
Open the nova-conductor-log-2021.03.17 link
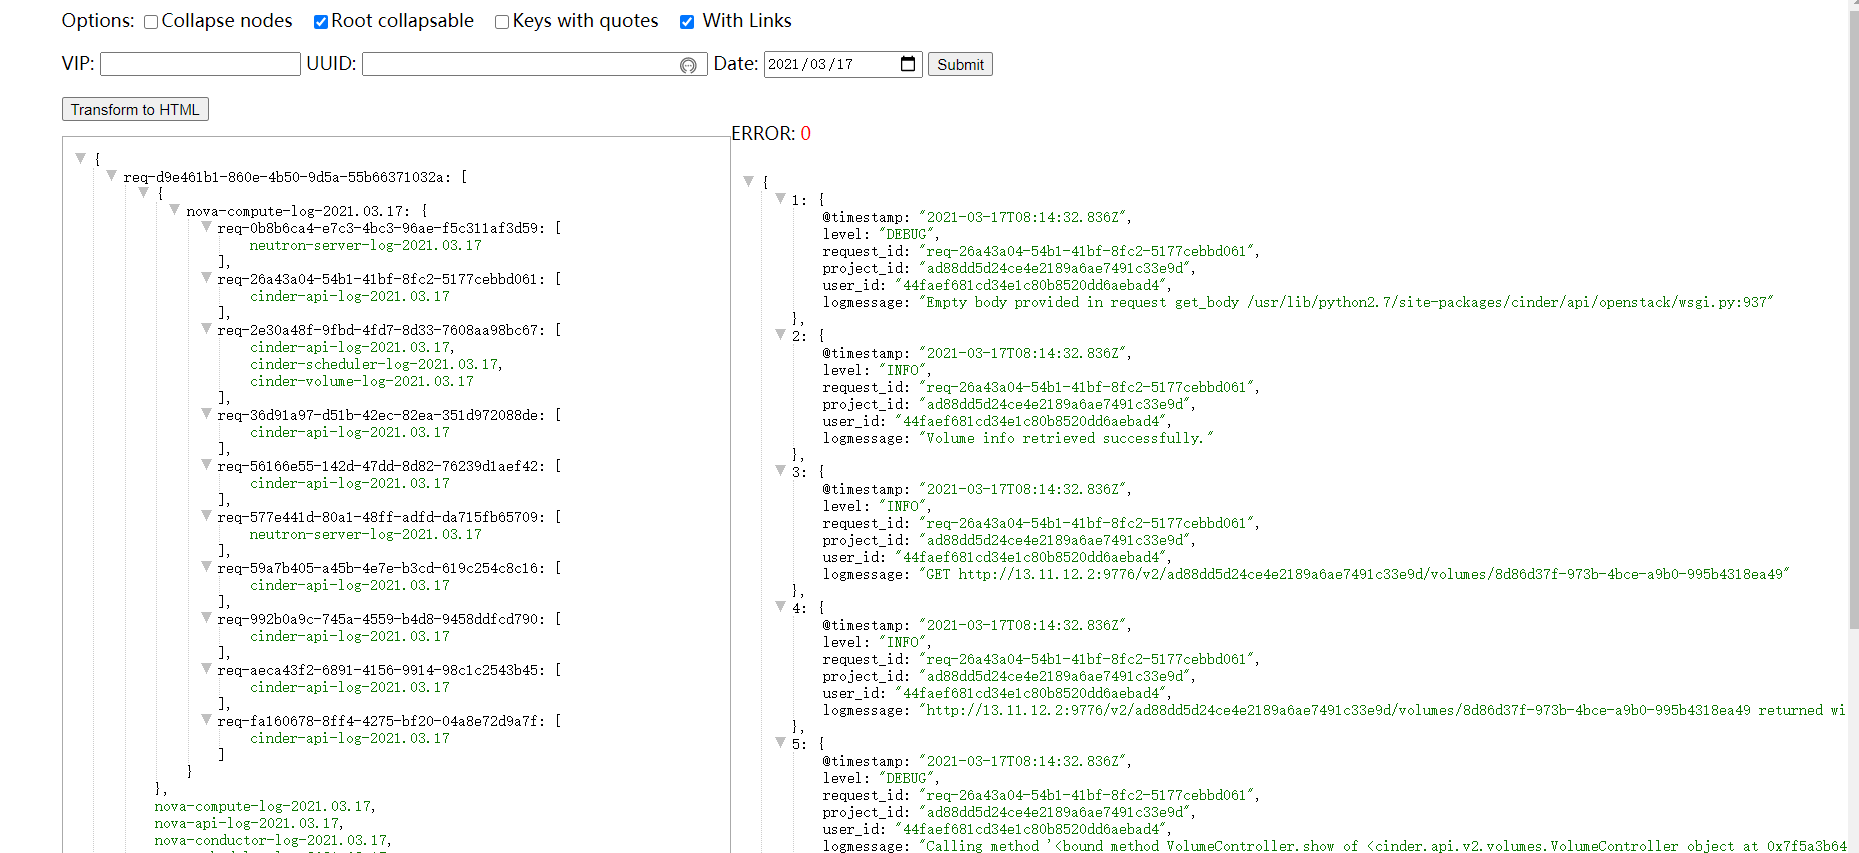tap(270, 840)
